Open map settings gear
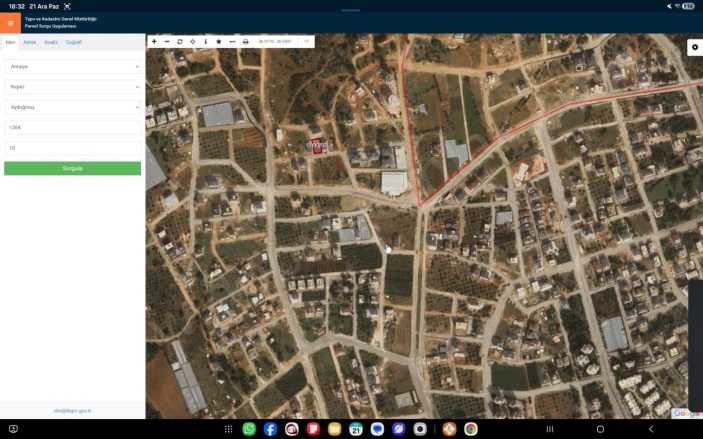Image resolution: width=703 pixels, height=439 pixels. pos(694,47)
